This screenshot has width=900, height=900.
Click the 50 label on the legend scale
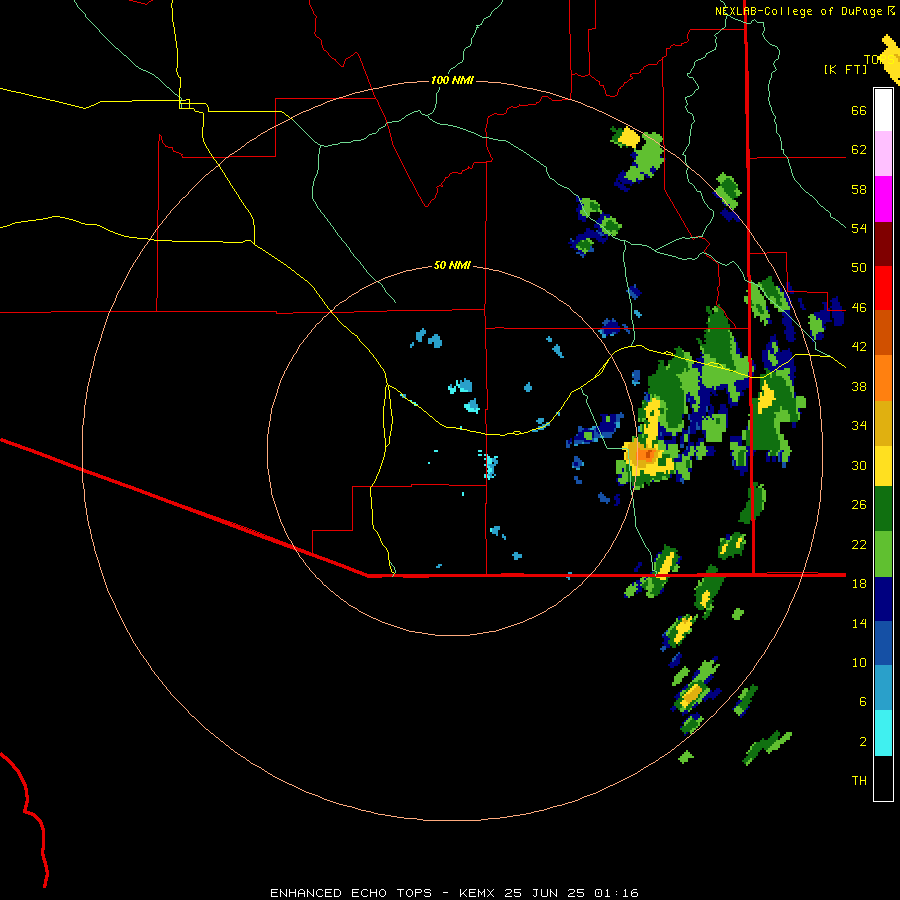pyautogui.click(x=859, y=268)
